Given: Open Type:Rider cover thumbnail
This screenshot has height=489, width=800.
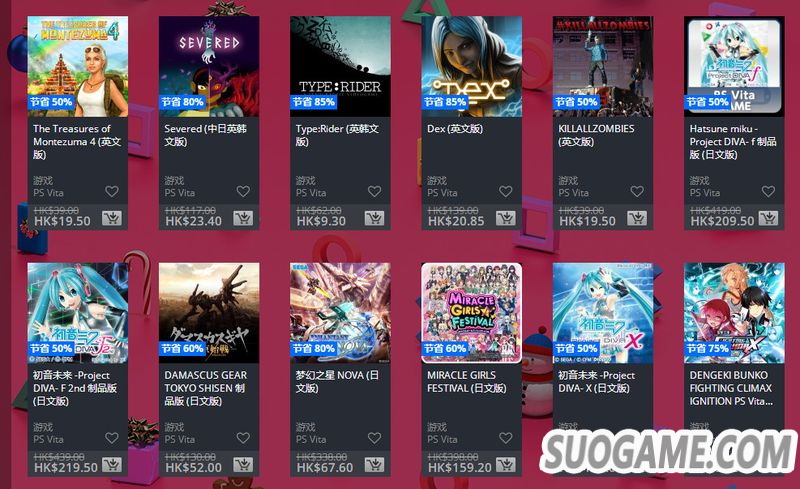Looking at the screenshot, I should [340, 66].
